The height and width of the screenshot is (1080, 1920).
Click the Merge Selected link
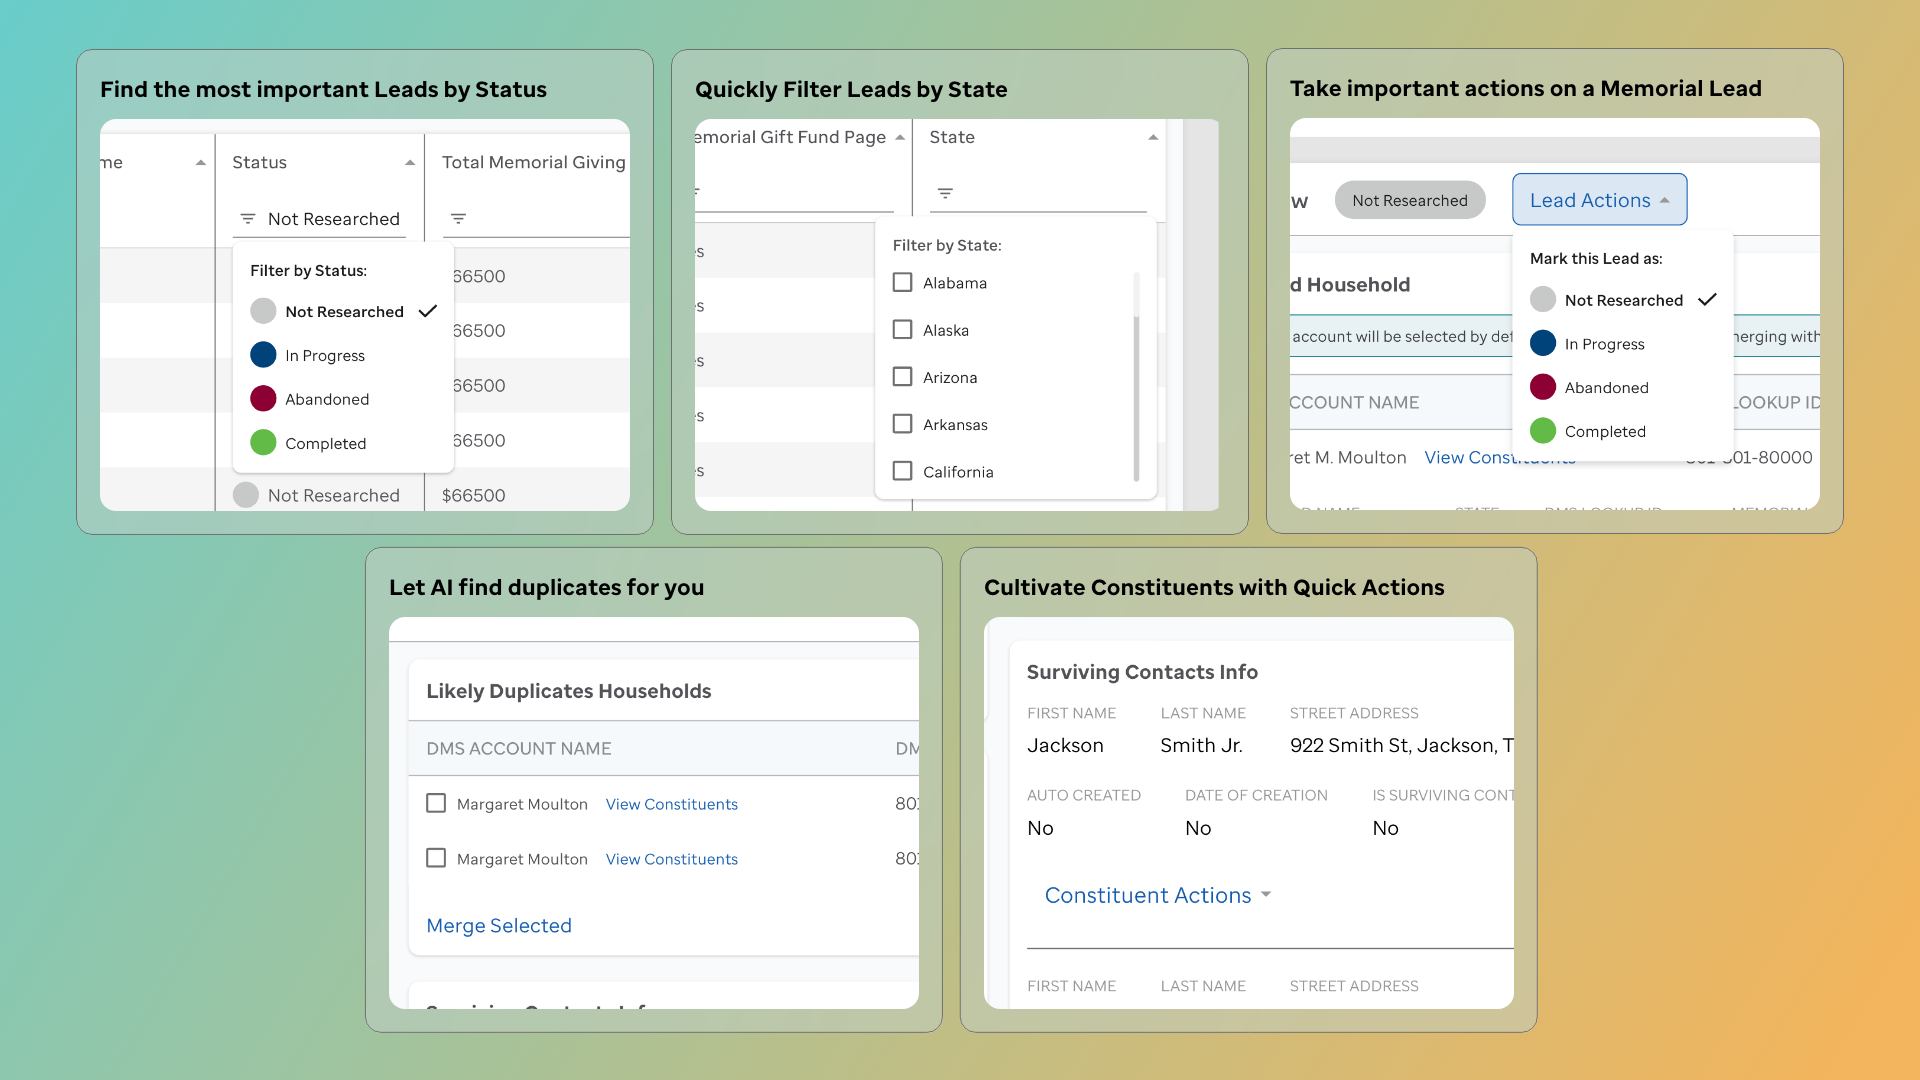(498, 925)
